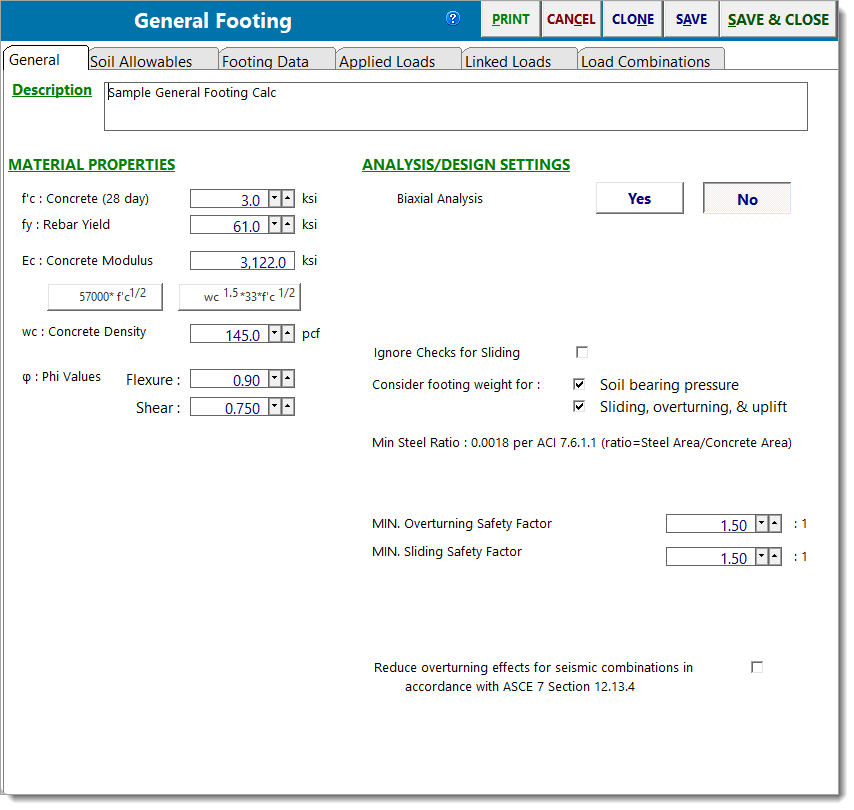Apply the 57000*f'c^1/2 modulus formula

[x=105, y=297]
